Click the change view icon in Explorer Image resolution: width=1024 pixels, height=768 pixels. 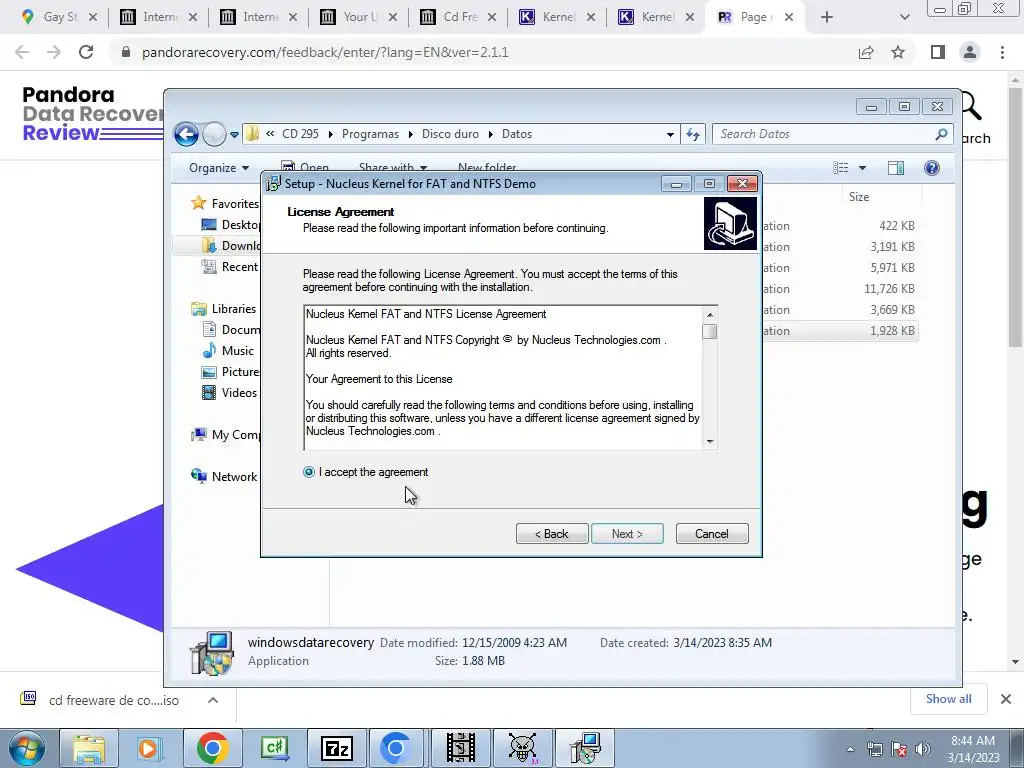840,168
